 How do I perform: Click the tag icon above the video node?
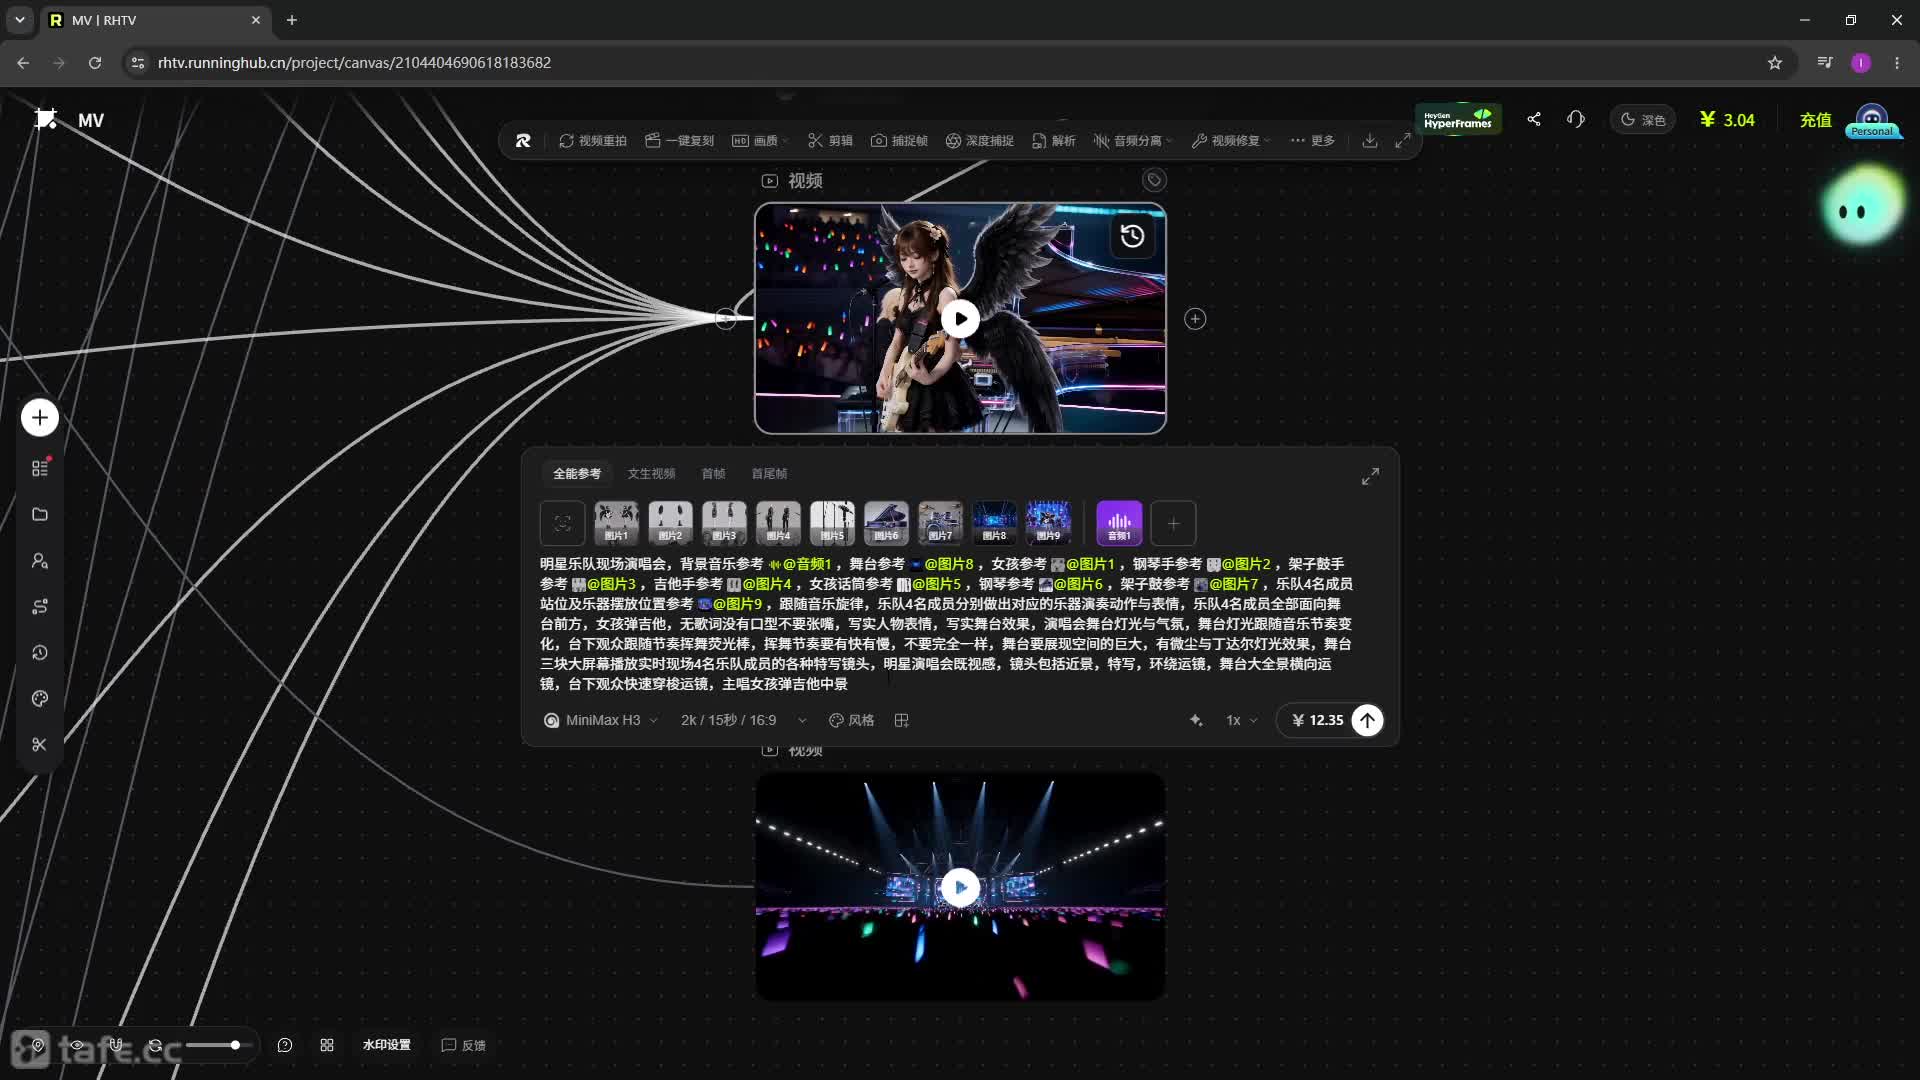(x=1154, y=180)
